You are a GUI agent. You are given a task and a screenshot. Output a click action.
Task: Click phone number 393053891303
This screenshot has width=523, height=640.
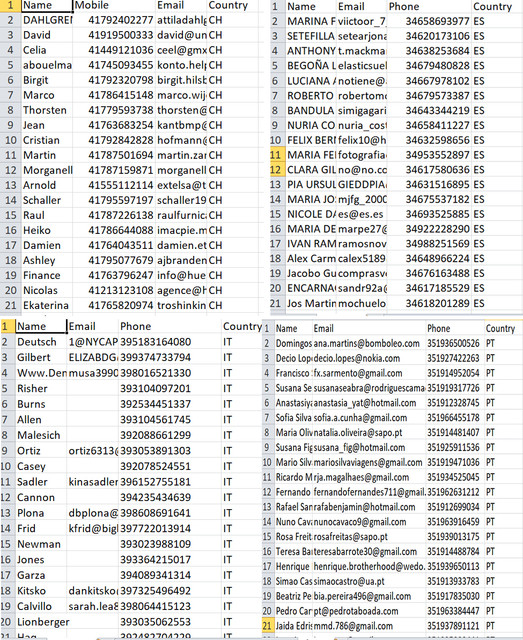pyautogui.click(x=170, y=451)
